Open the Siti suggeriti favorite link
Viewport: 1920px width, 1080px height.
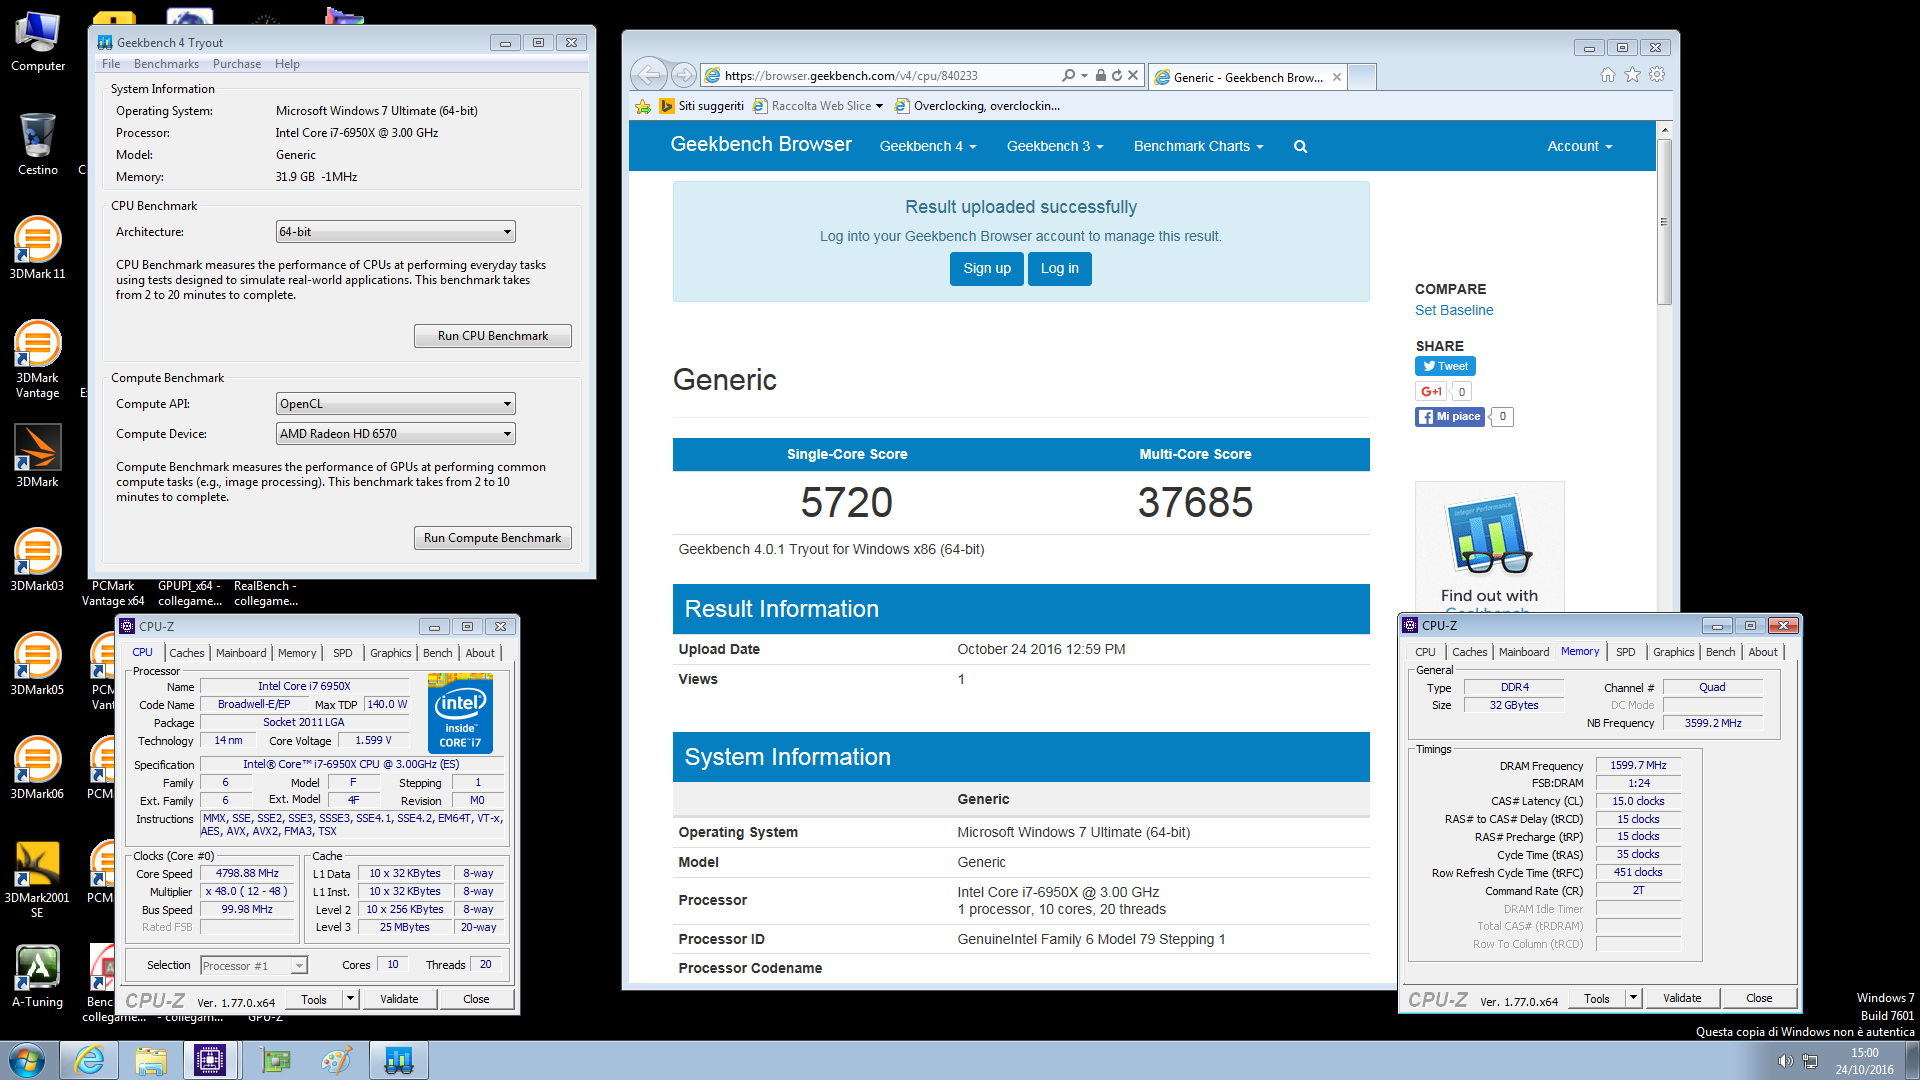pyautogui.click(x=702, y=106)
